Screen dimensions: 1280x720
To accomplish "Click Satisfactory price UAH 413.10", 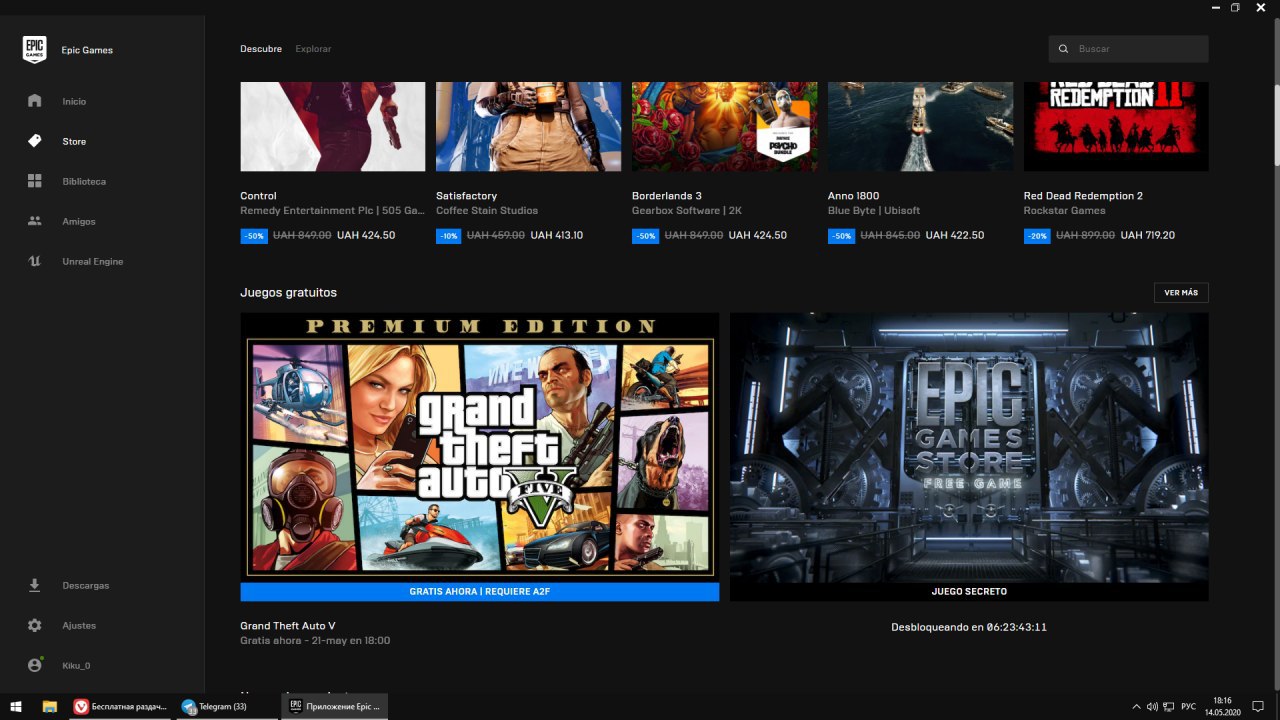I will pos(557,236).
